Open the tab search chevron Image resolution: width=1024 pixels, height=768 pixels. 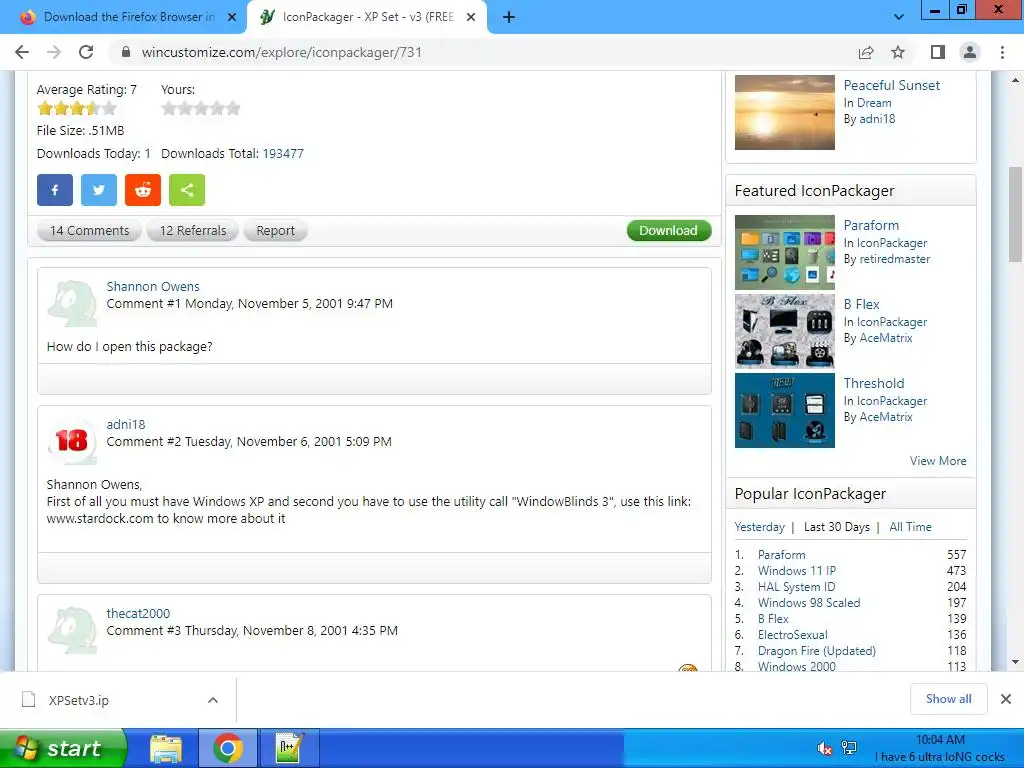[x=899, y=17]
